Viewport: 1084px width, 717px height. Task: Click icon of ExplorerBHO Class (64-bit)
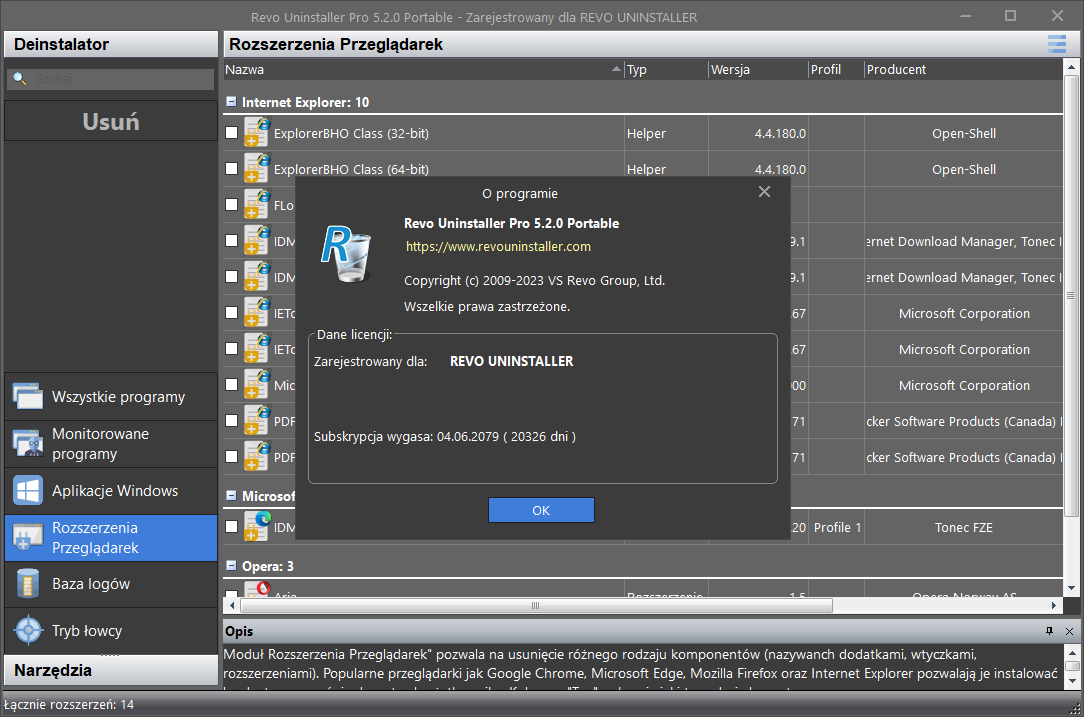coord(256,168)
